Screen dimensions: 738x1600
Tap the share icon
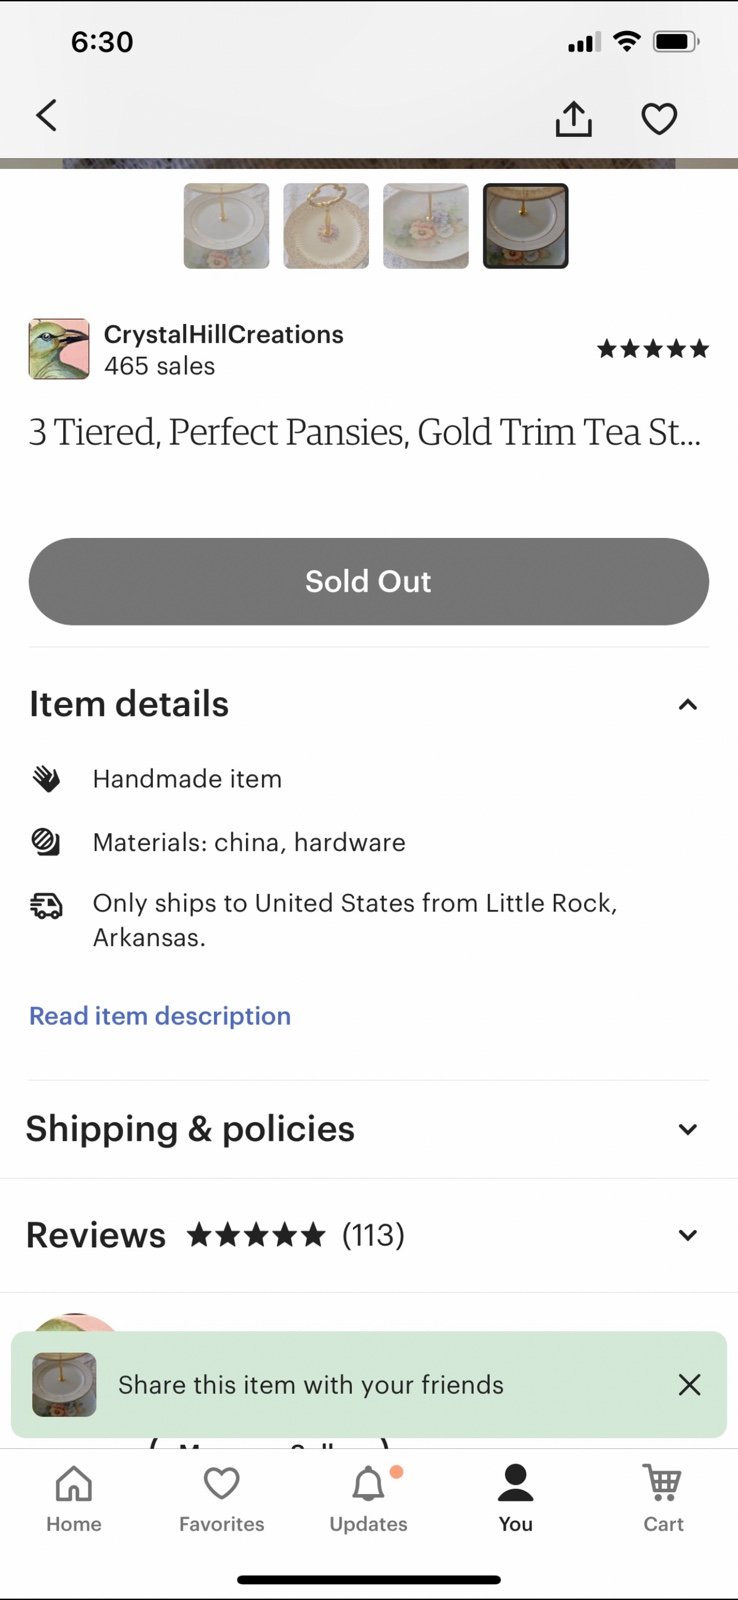574,119
